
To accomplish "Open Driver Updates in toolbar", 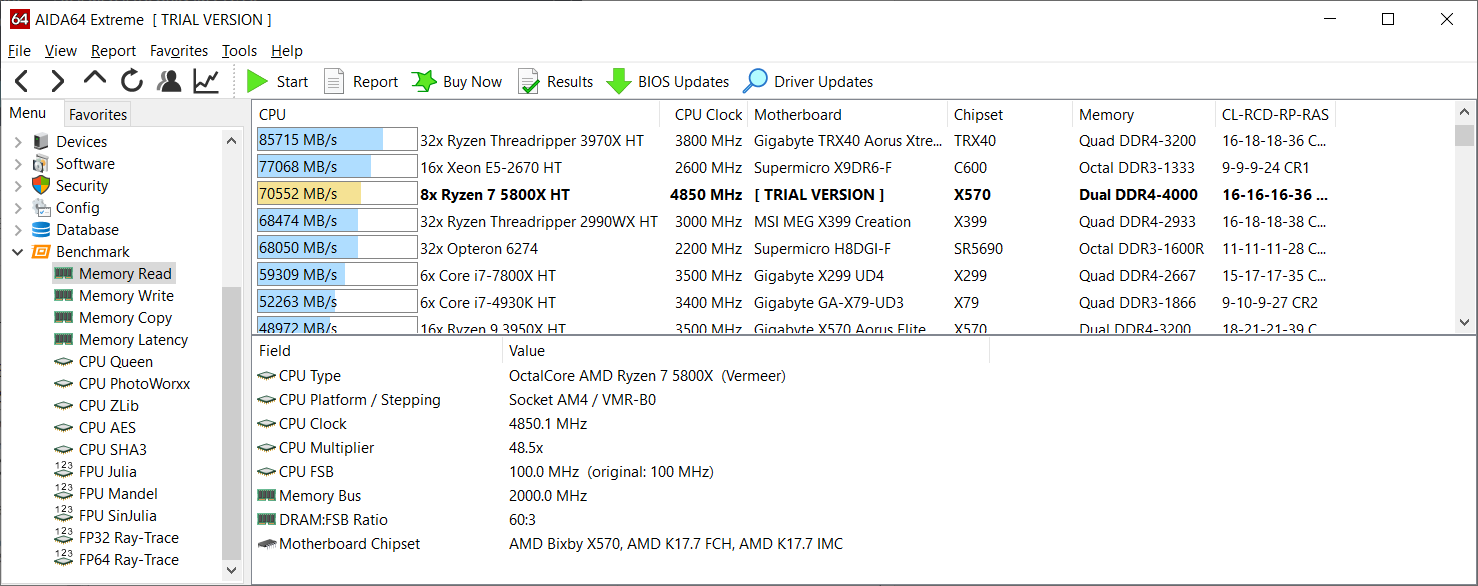I will 808,81.
